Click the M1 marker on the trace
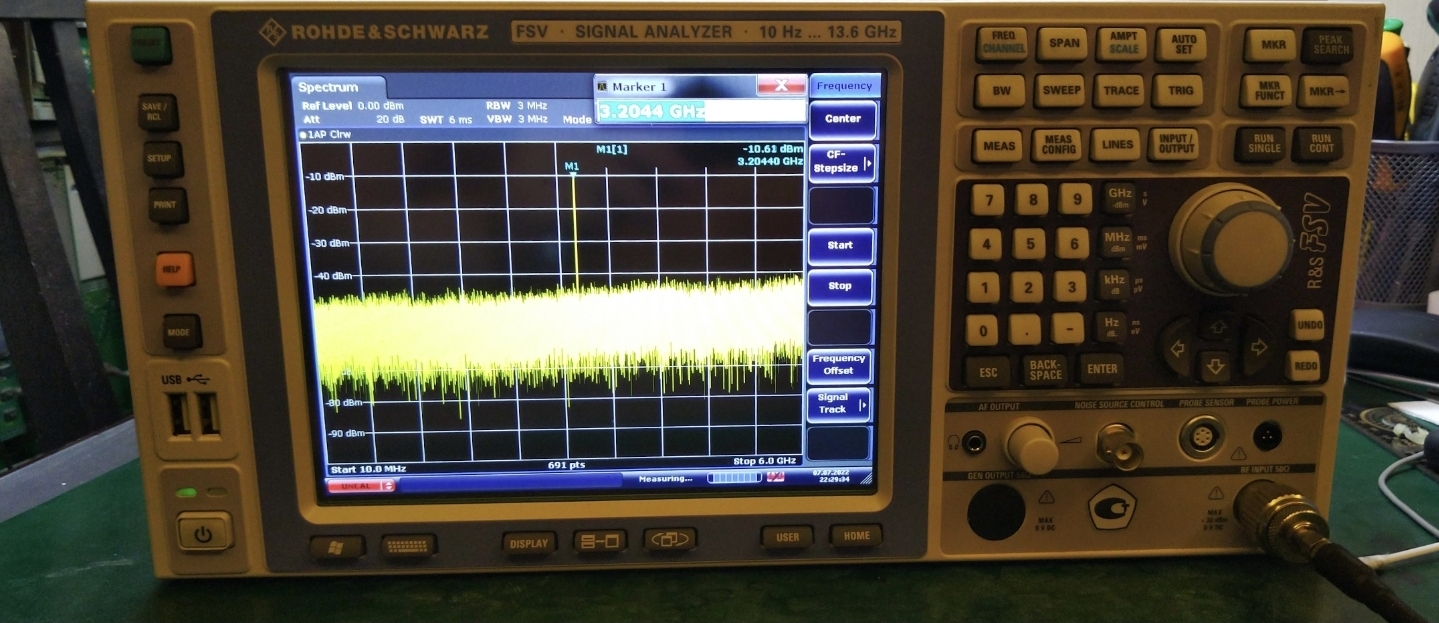Image resolution: width=1439 pixels, height=623 pixels. (572, 166)
